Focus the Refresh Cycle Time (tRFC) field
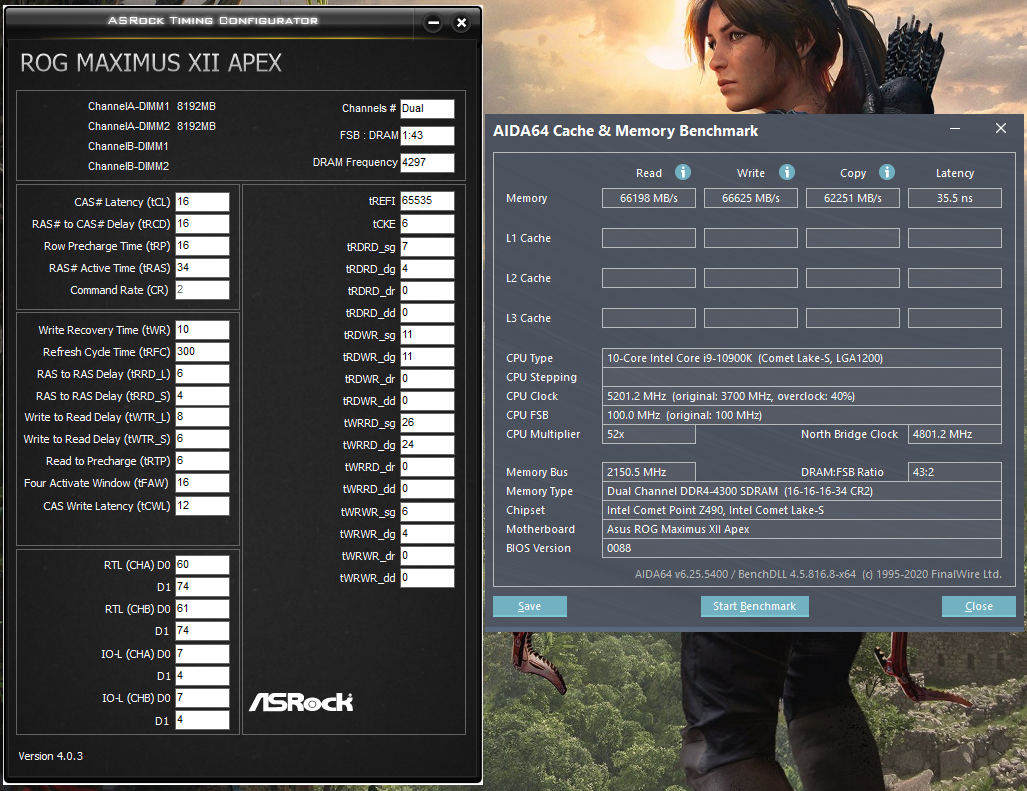The image size is (1027, 791). [202, 352]
